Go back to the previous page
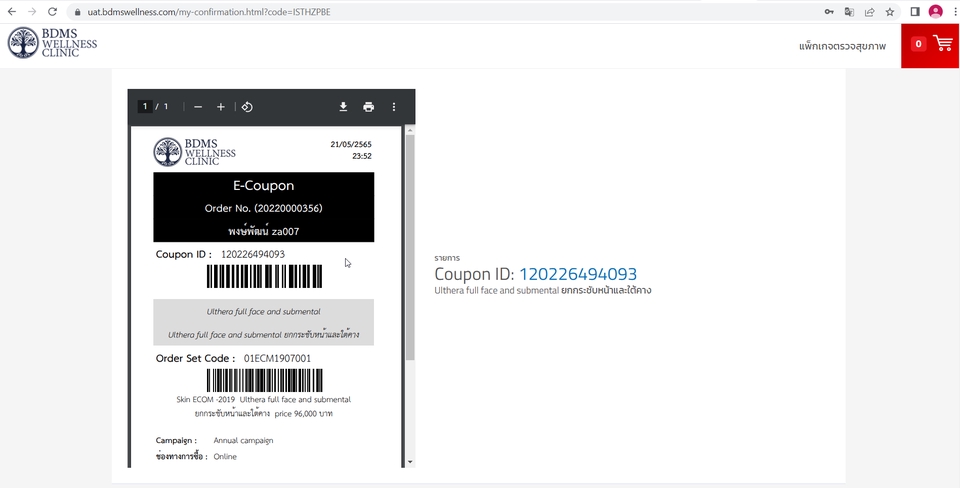 (12, 12)
